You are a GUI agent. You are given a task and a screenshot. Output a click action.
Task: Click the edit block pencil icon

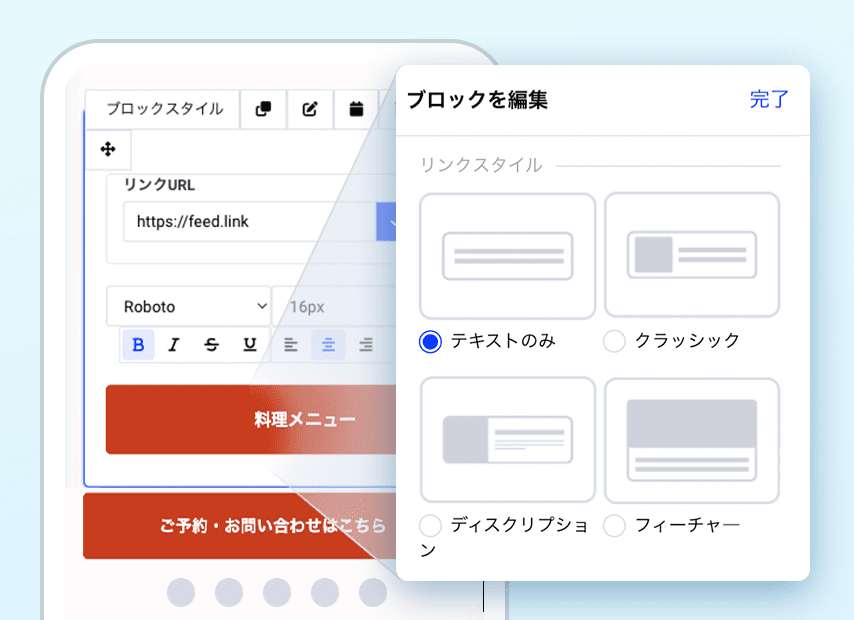[310, 109]
